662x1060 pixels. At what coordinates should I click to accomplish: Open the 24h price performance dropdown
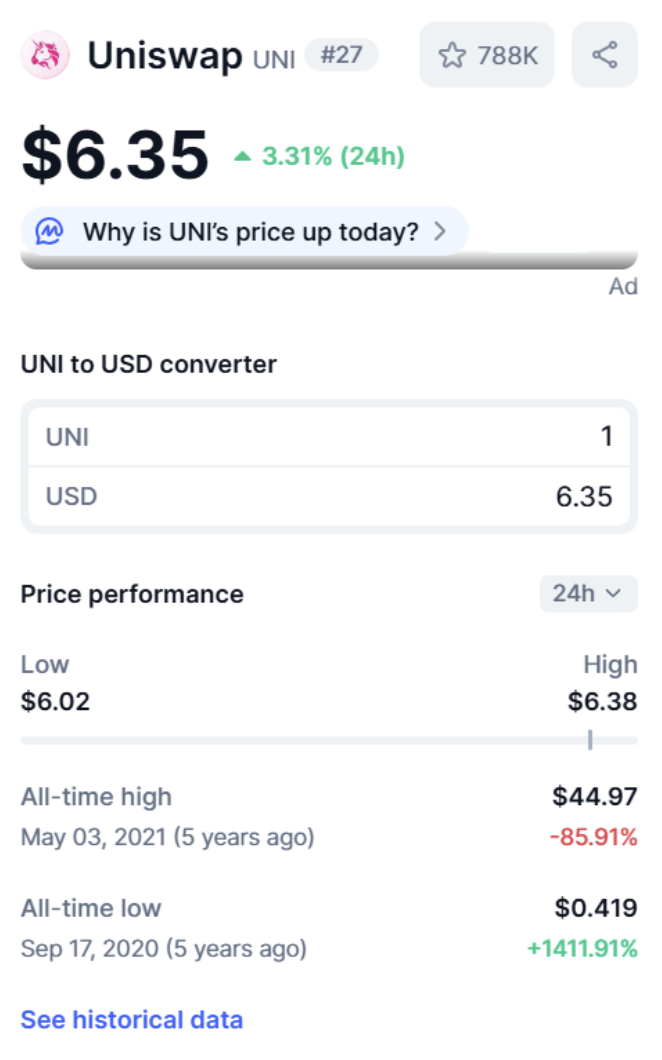pos(588,593)
